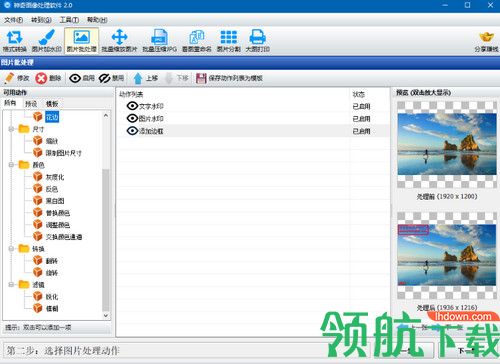Open the 工具 menu
This screenshot has width=500, height=364.
[x=69, y=20]
